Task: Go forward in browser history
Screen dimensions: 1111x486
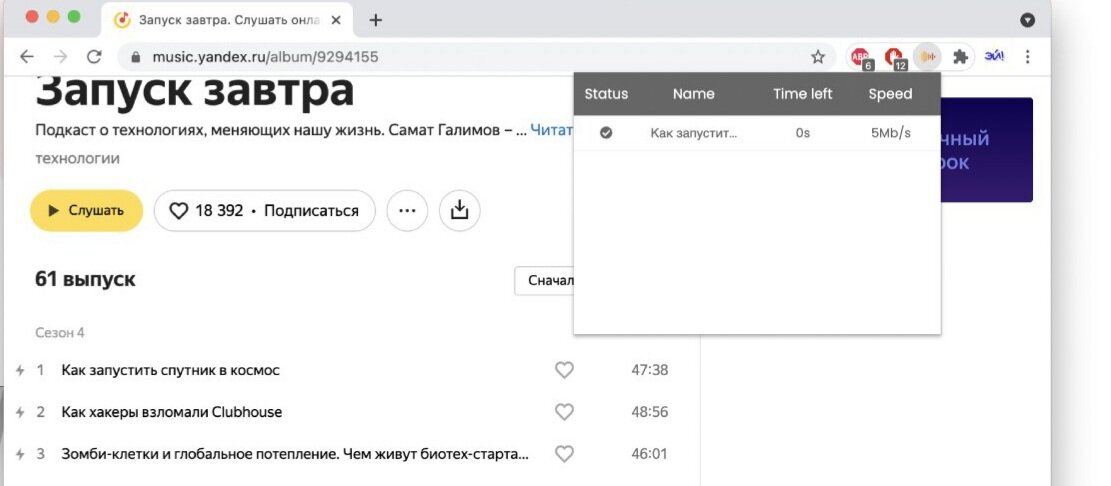Action: (61, 57)
